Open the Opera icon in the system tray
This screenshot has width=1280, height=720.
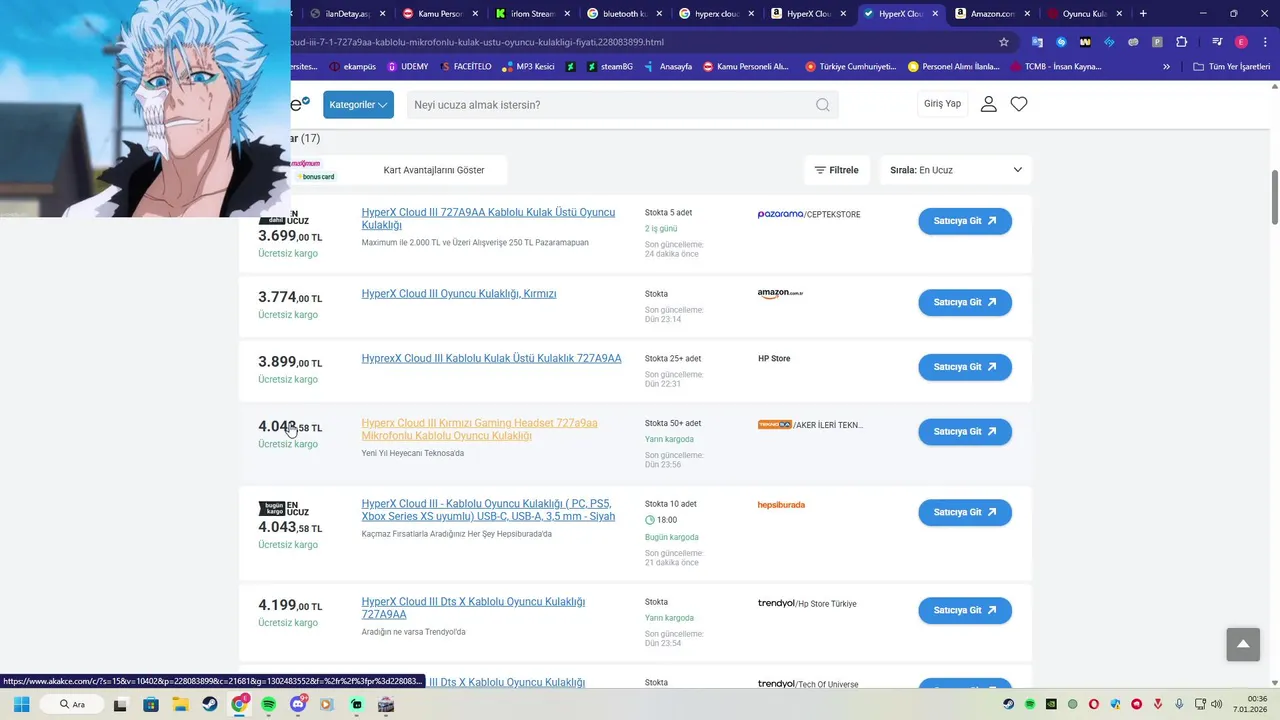[x=1094, y=705]
